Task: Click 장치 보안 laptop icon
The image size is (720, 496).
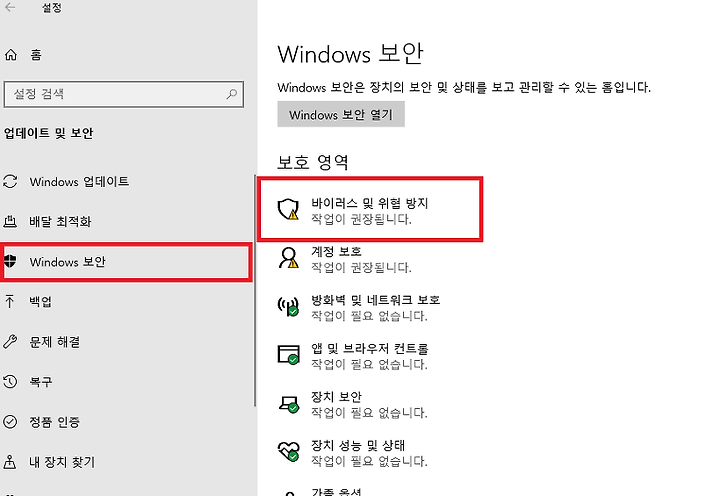Action: tap(288, 404)
